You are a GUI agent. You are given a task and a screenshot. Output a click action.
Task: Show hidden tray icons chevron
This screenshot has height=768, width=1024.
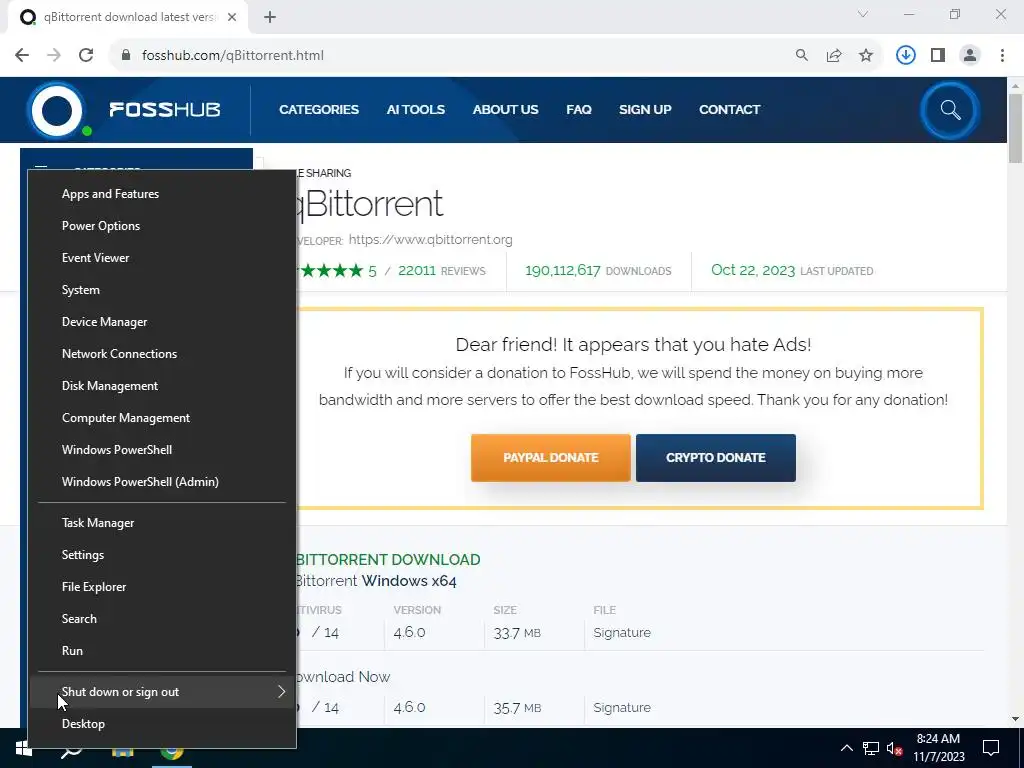pyautogui.click(x=846, y=748)
